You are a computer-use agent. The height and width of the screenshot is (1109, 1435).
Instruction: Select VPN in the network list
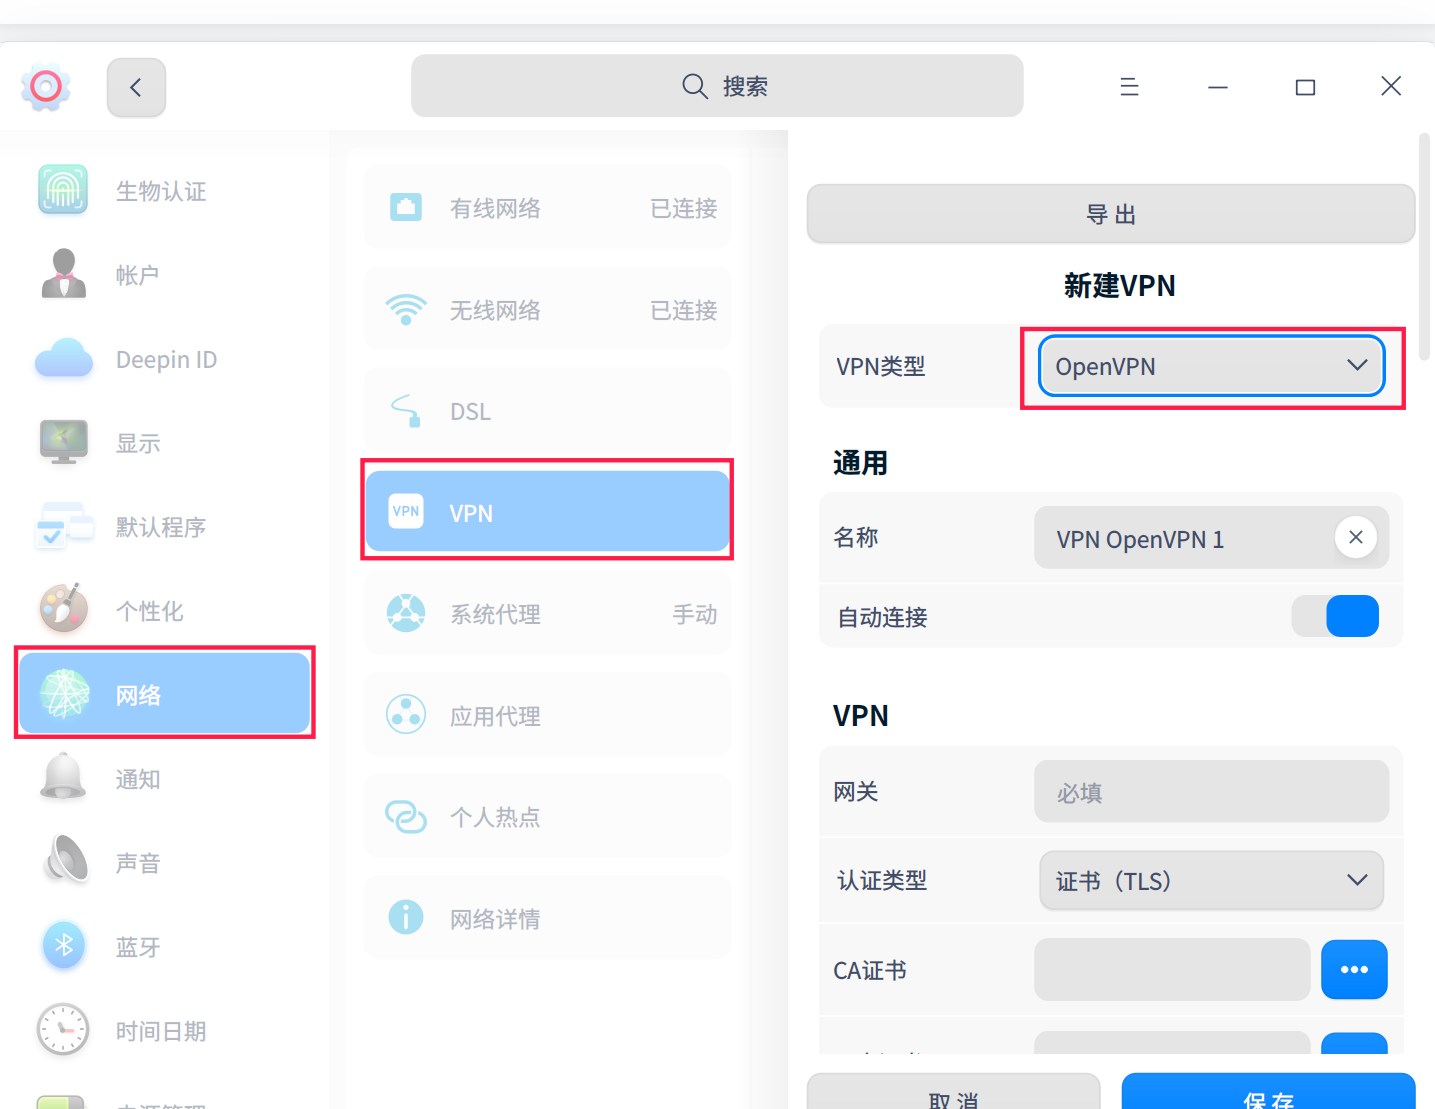click(548, 511)
